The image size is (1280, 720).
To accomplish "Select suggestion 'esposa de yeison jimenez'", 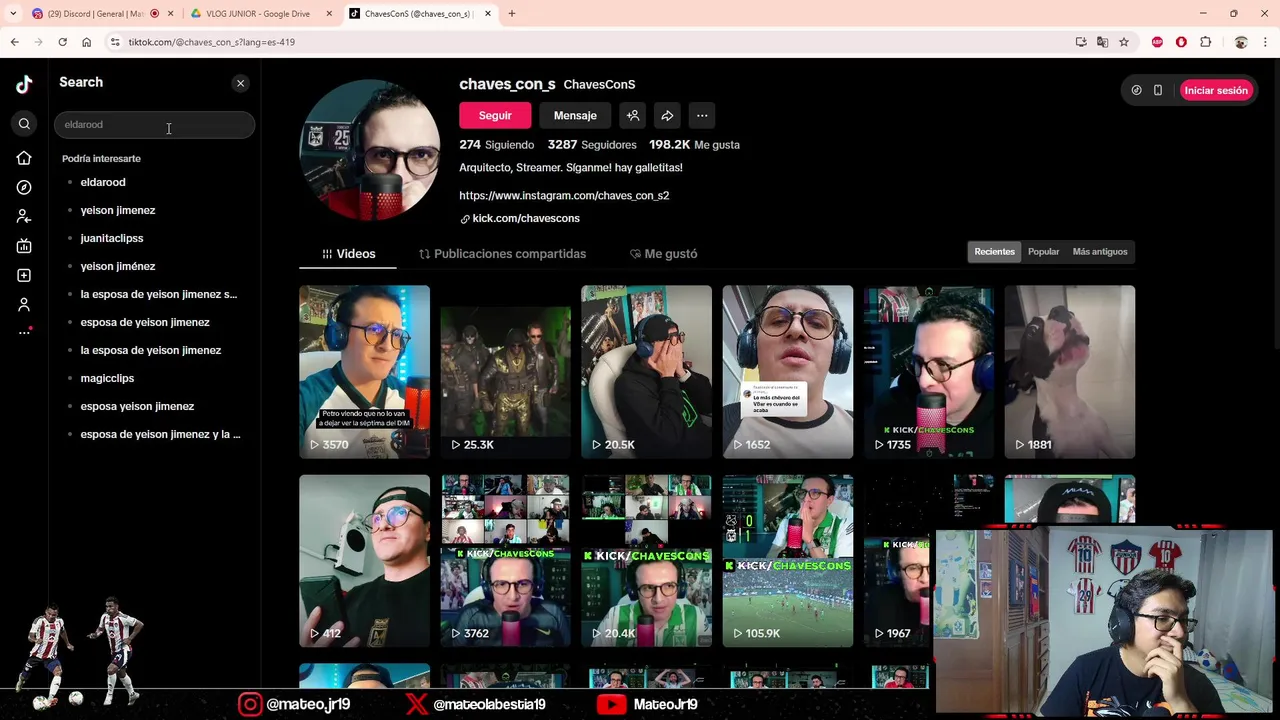I will point(145,322).
